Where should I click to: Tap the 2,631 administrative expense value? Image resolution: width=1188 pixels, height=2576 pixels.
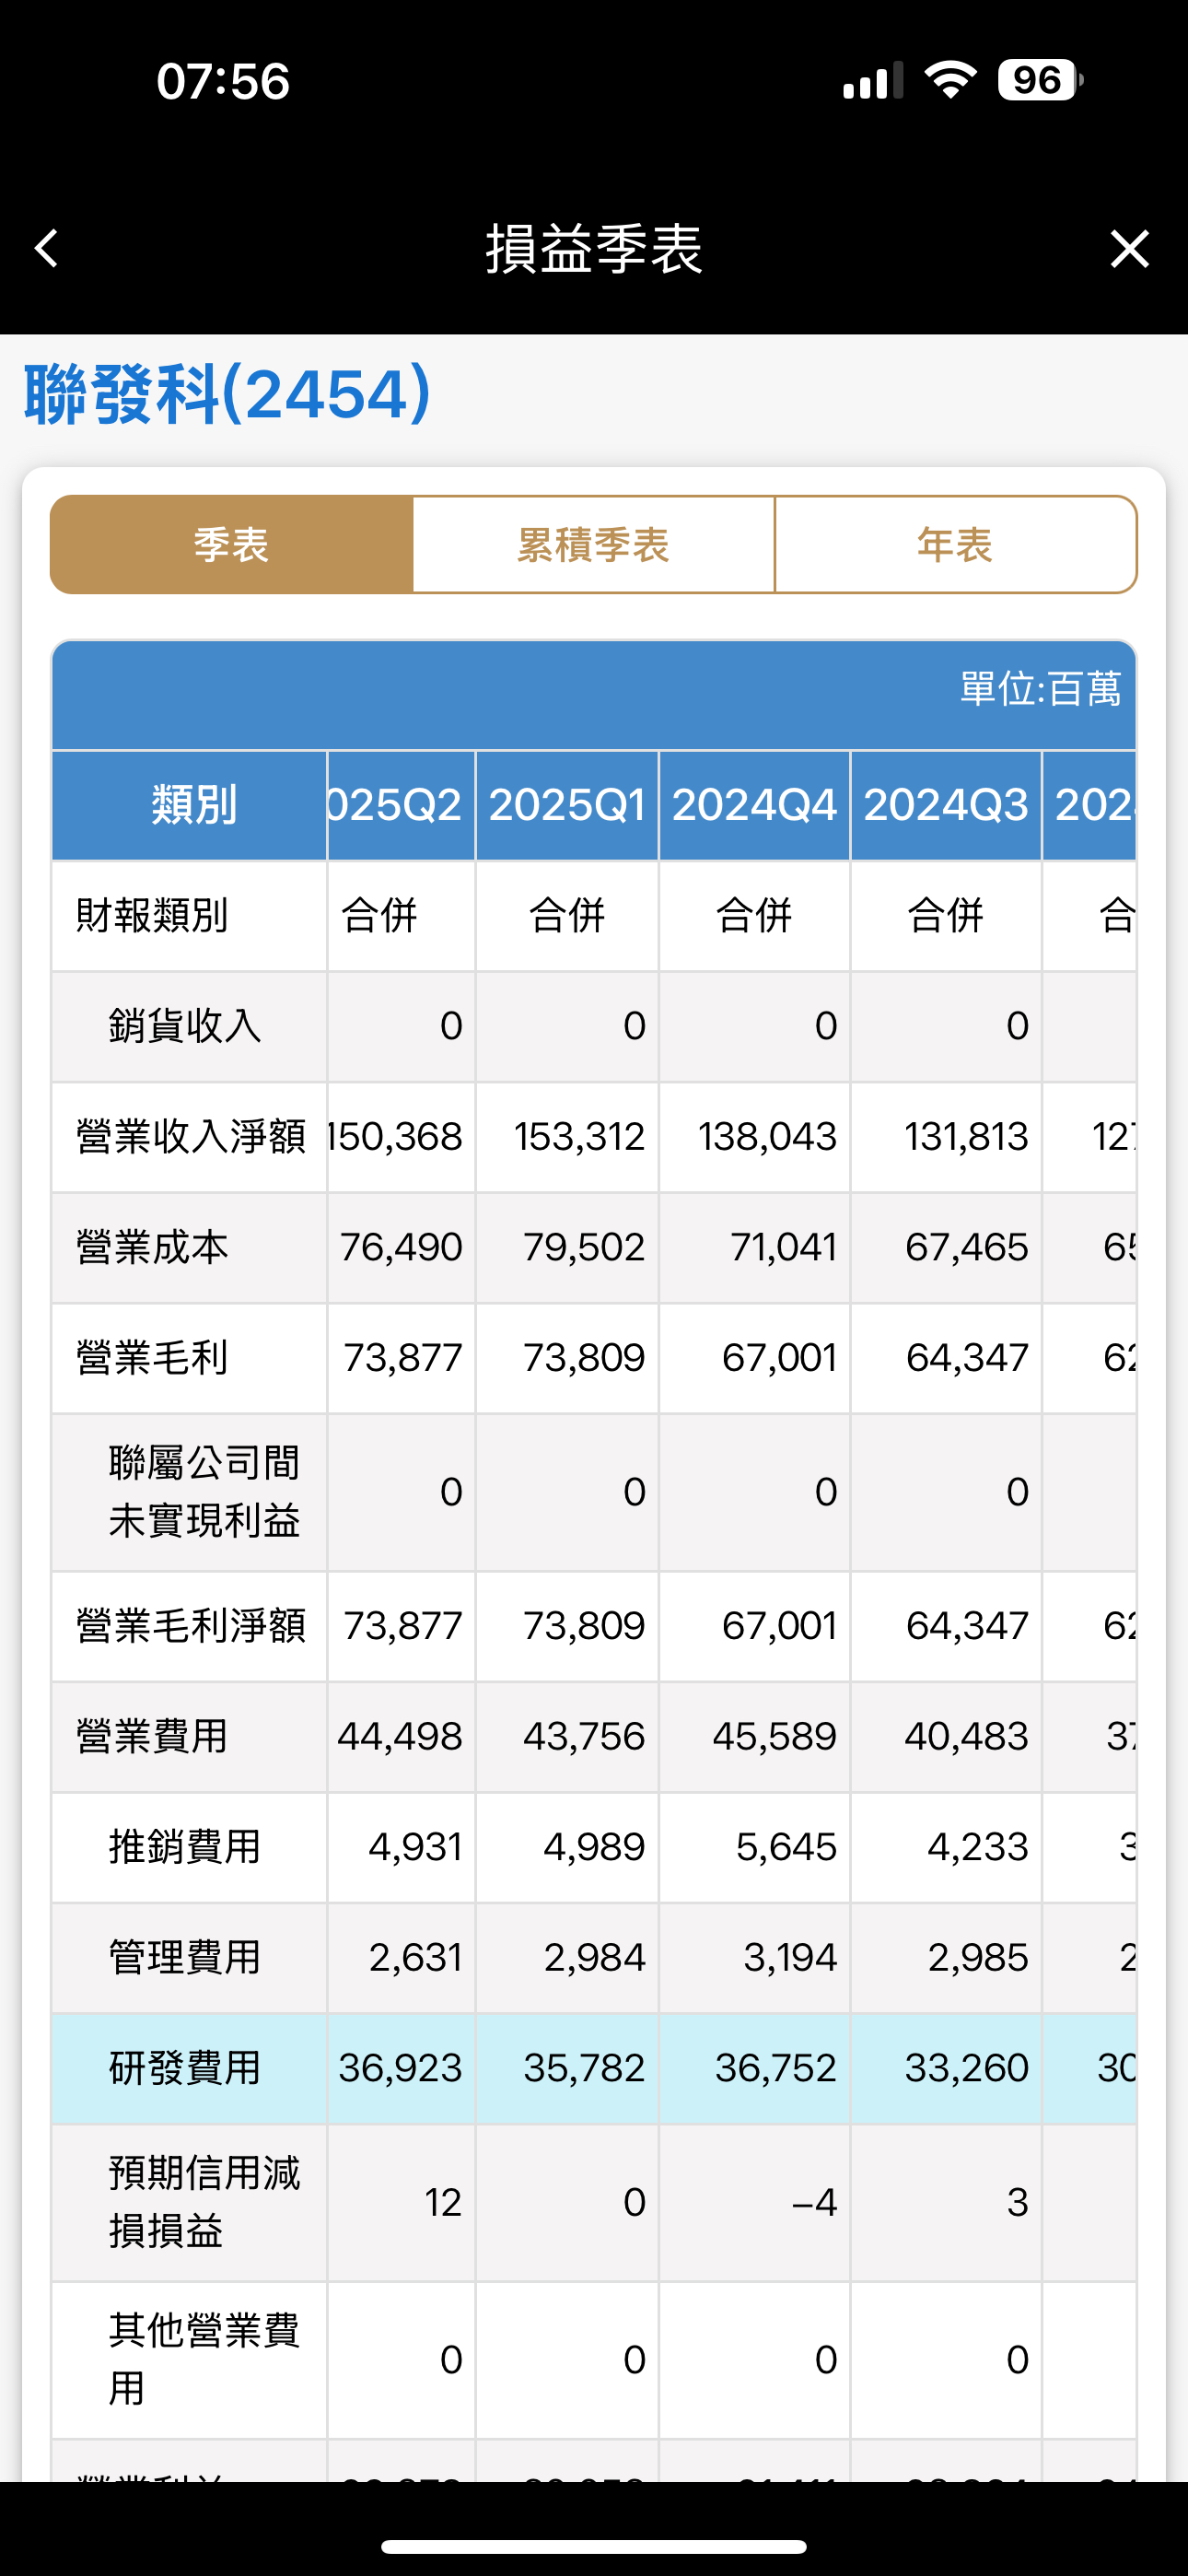coord(416,1958)
